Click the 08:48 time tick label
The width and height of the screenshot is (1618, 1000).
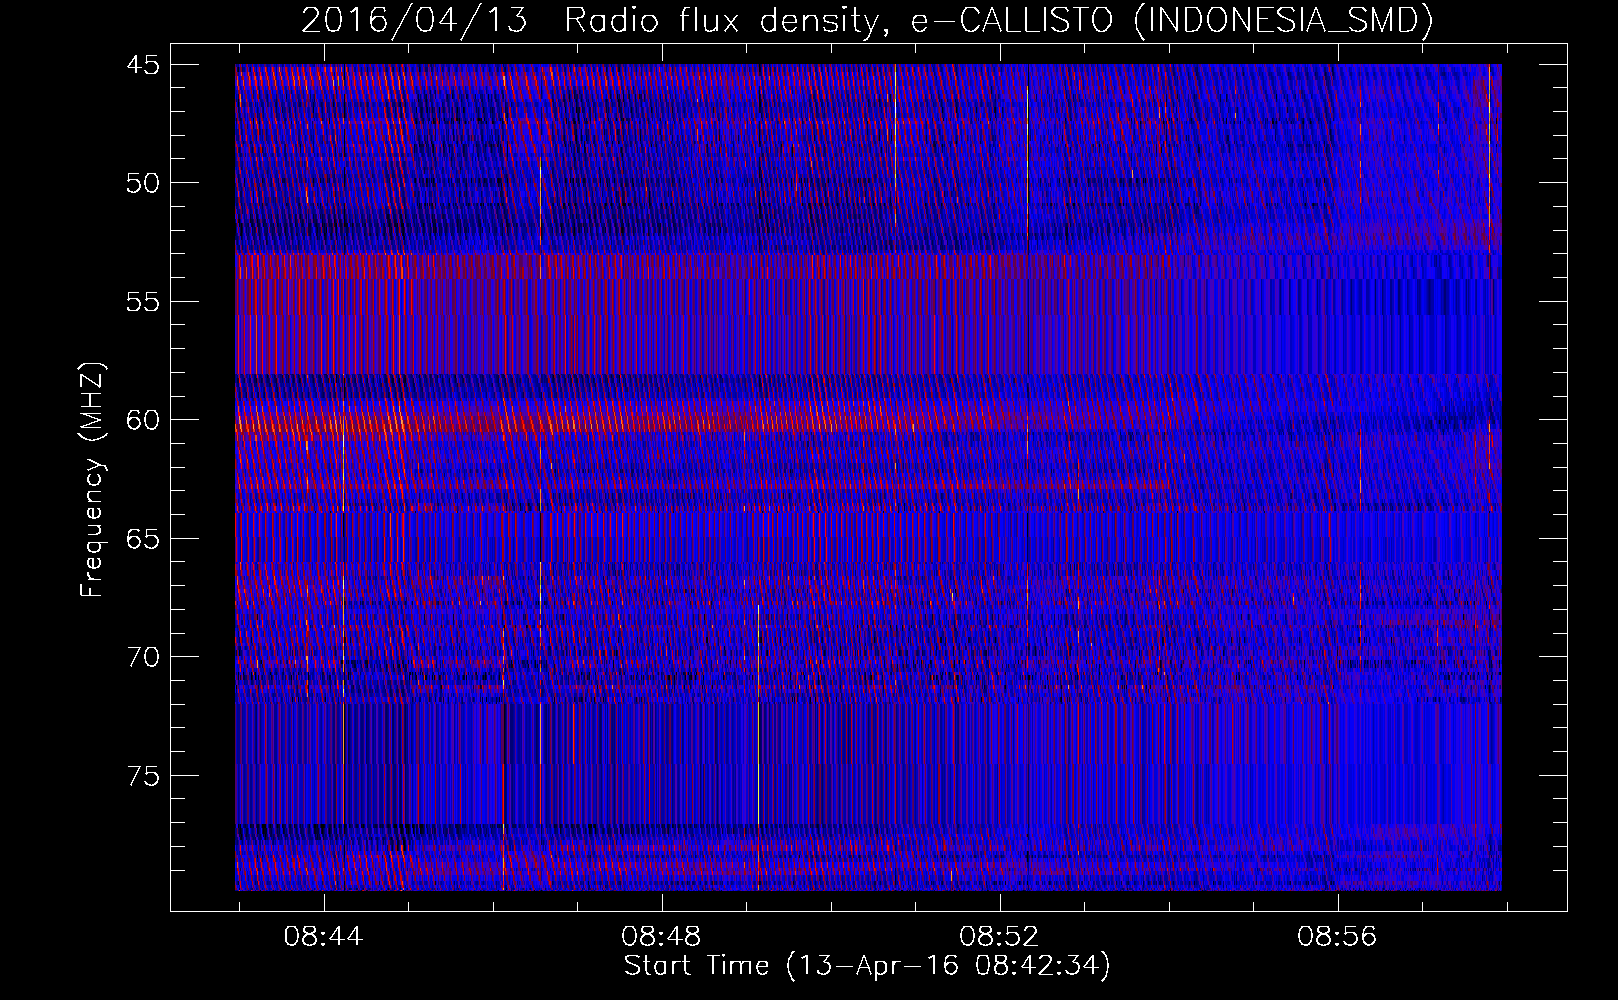click(x=661, y=937)
